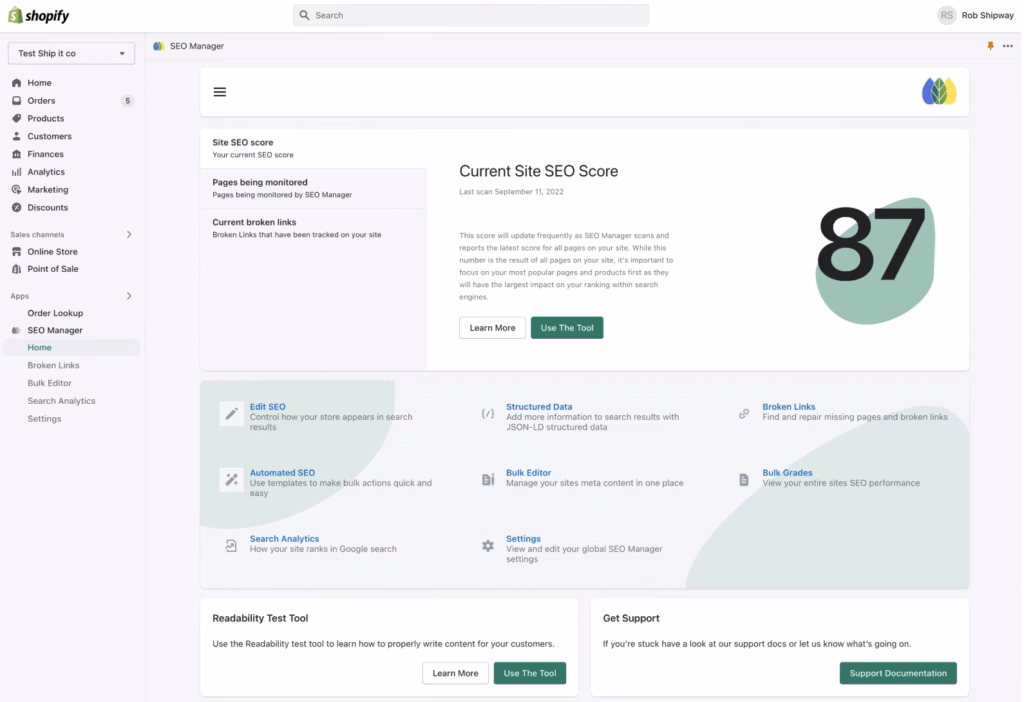Click the pin icon on the app bar
Image resolution: width=1024 pixels, height=702 pixels.
[990, 45]
